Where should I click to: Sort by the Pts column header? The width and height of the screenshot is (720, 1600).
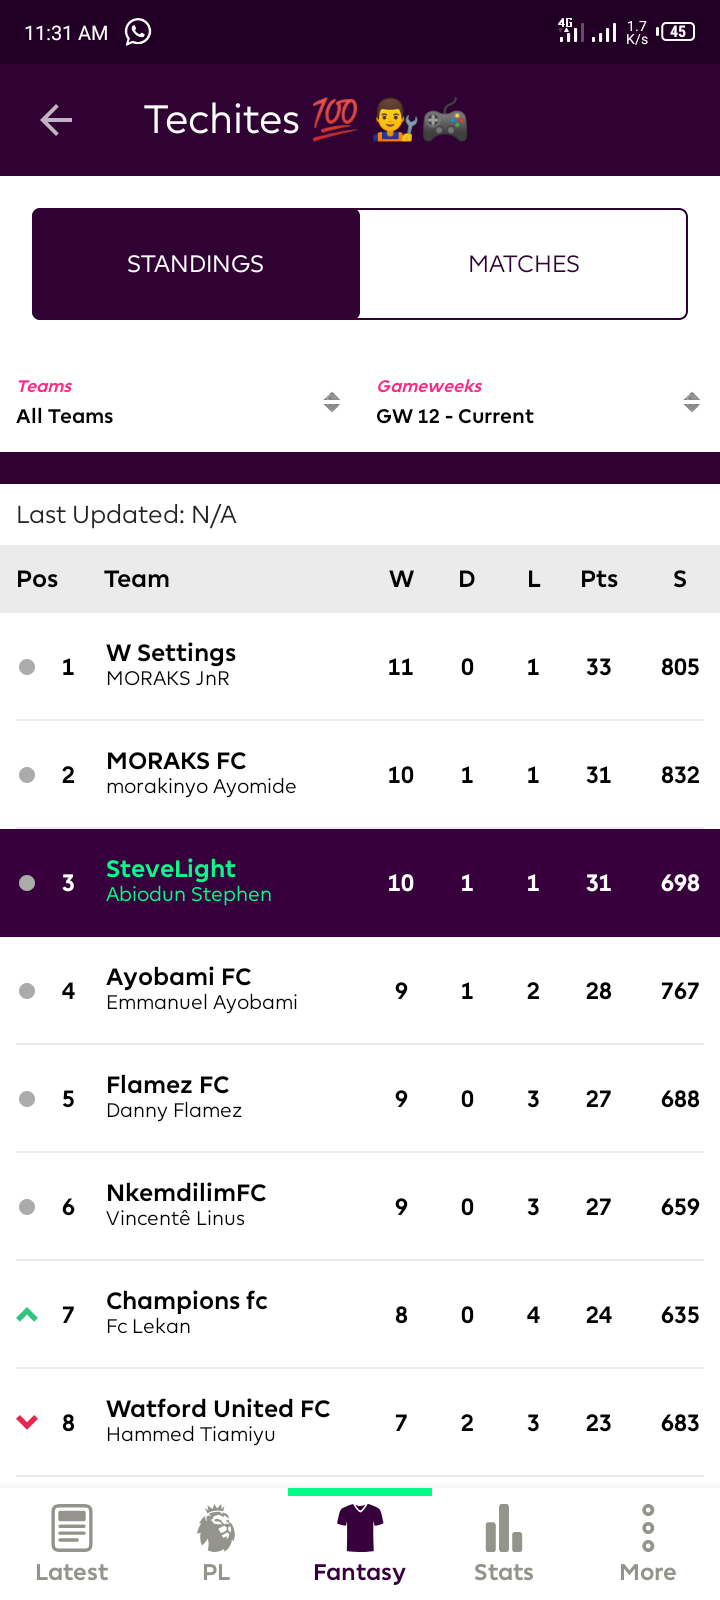(599, 579)
